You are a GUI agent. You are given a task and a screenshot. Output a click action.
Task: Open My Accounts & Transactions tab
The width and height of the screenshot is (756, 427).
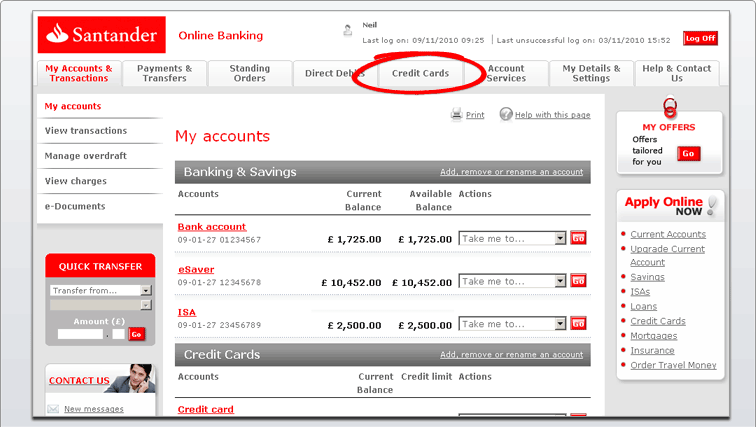[79, 73]
